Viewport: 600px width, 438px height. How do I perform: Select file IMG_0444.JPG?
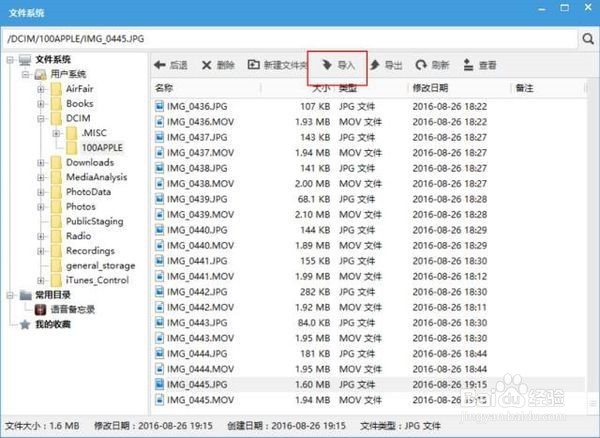point(197,353)
